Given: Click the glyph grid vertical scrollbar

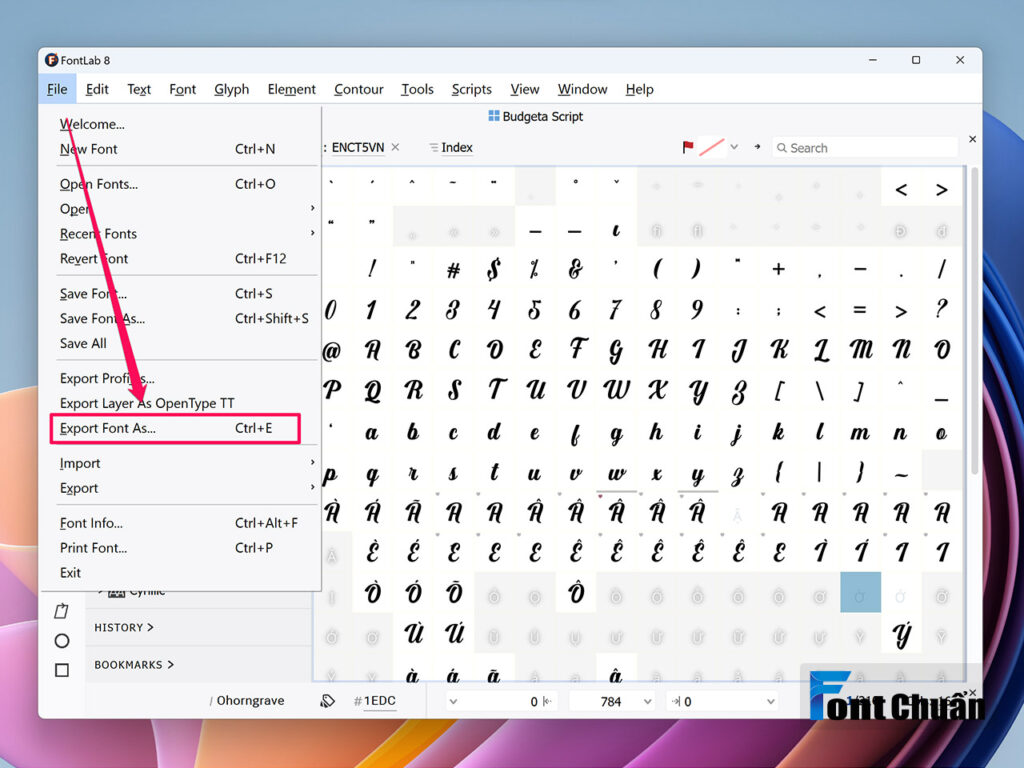Looking at the screenshot, I should [x=974, y=320].
